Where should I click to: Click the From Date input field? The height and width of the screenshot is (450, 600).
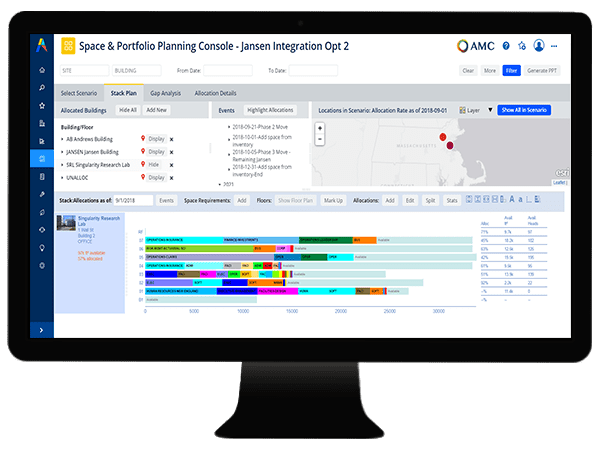(x=228, y=70)
